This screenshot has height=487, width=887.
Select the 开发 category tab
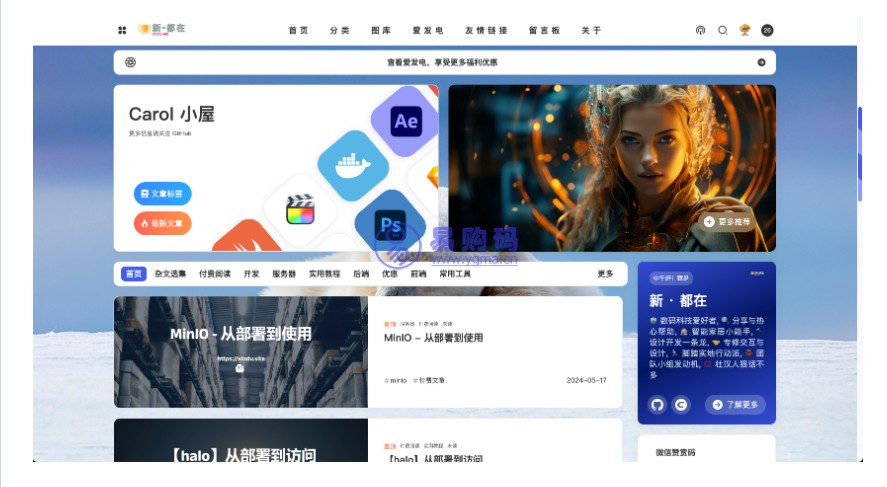251,274
